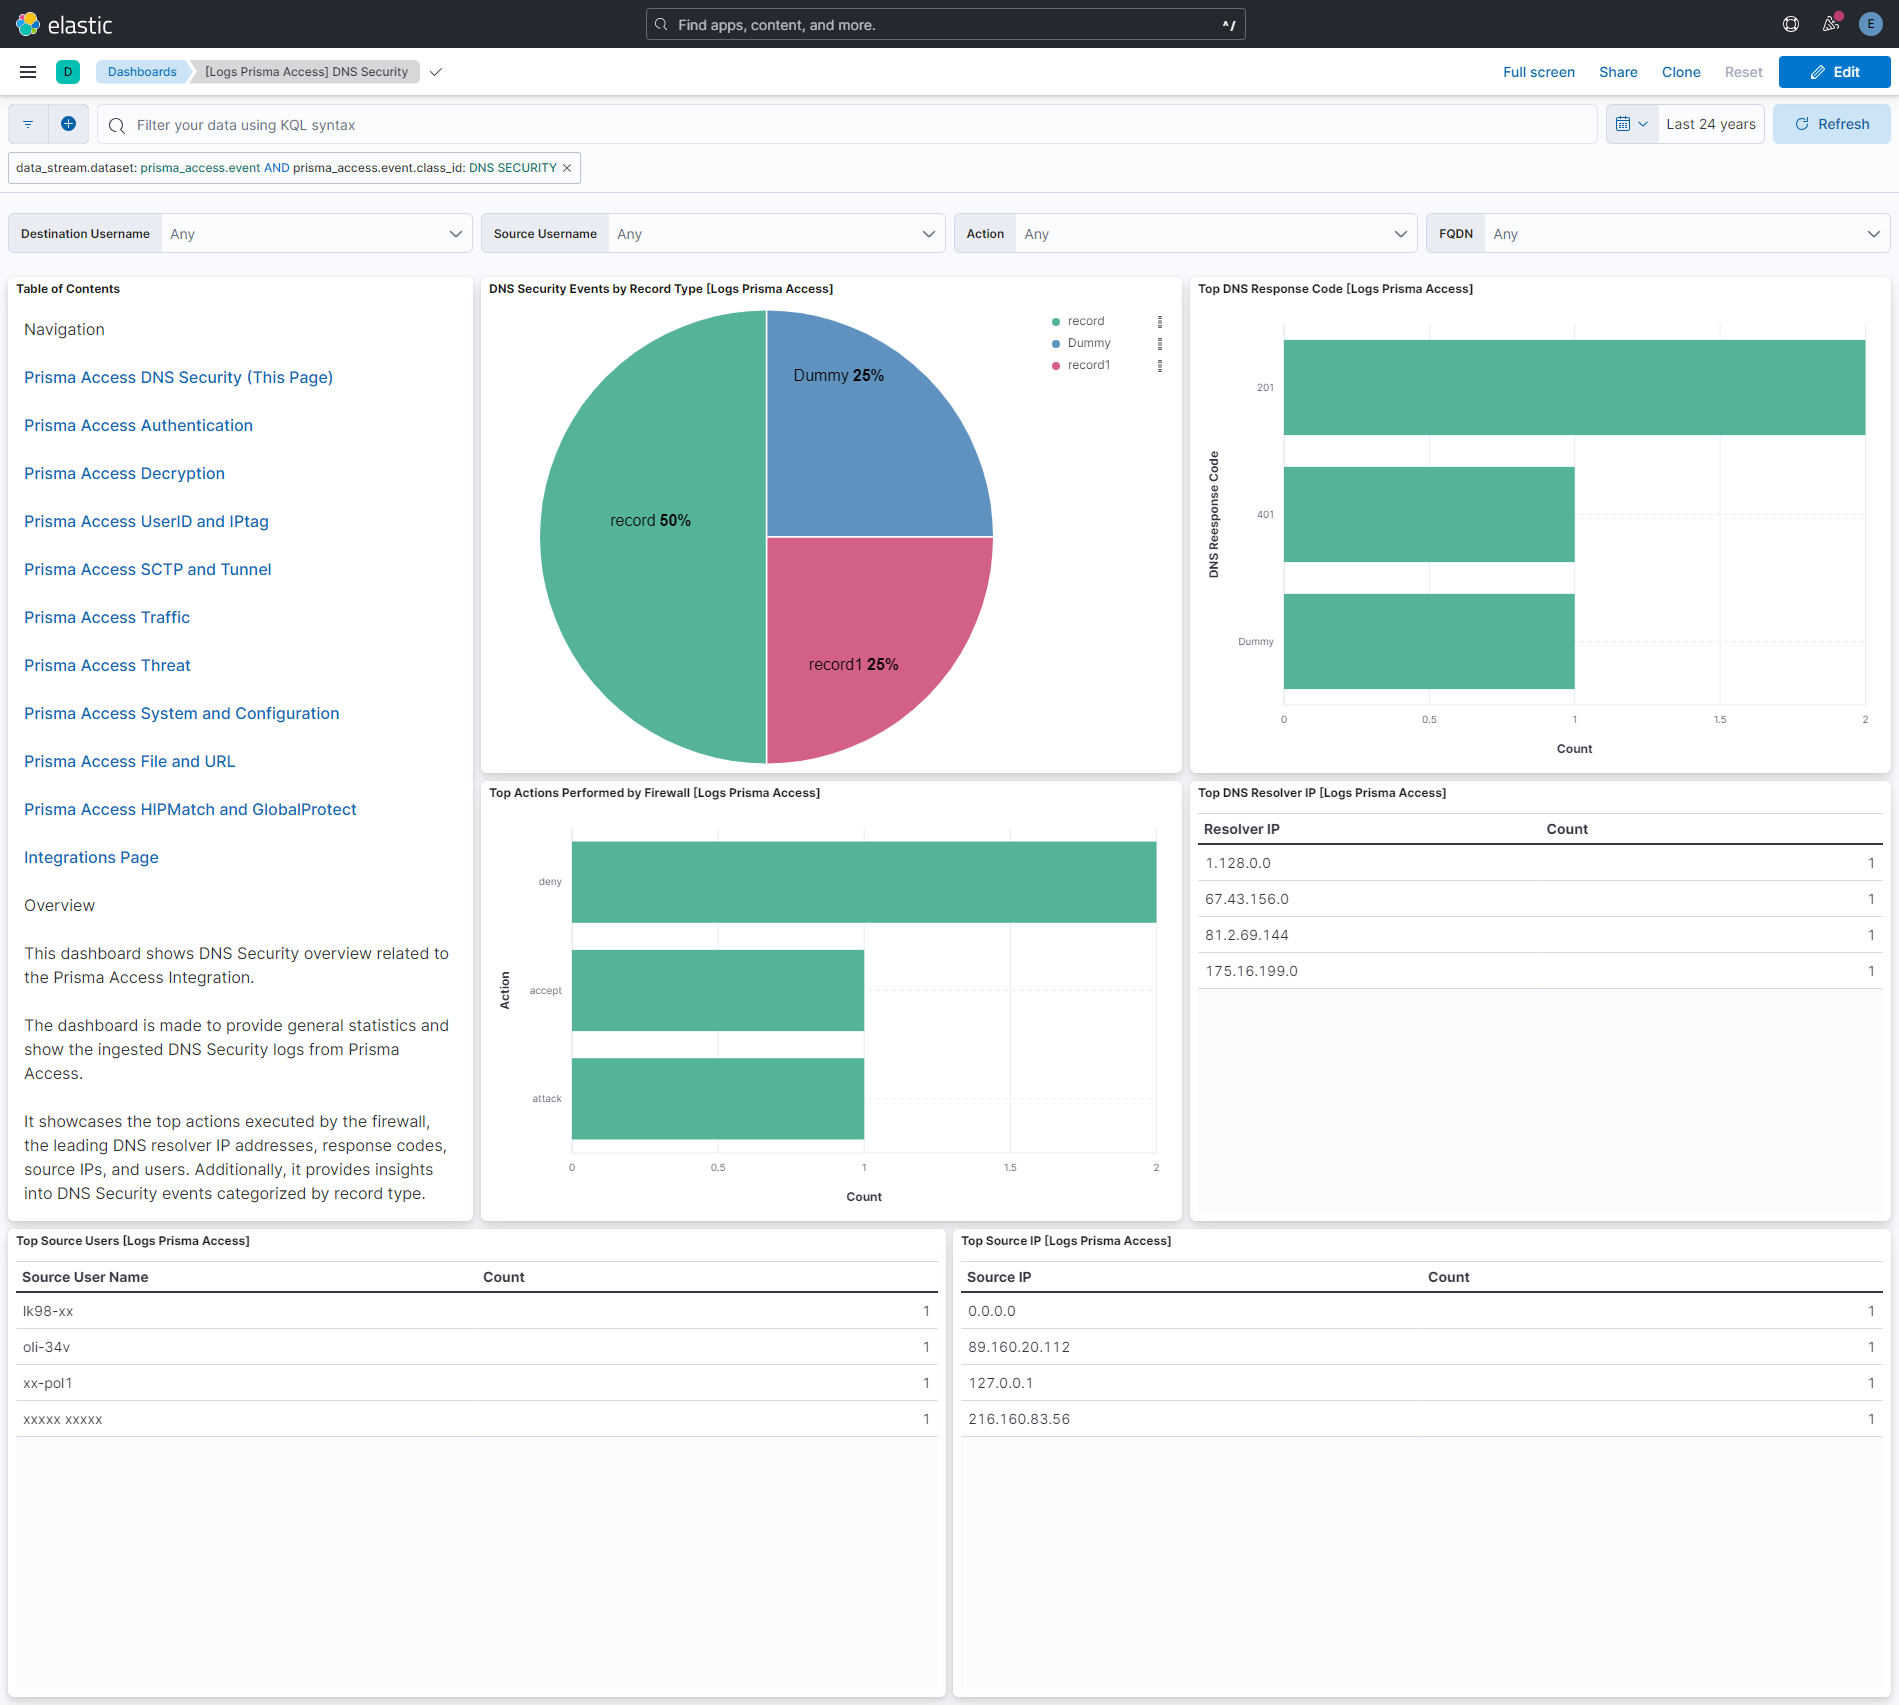Open filter options with the filter icon
1899x1705 pixels.
[27, 123]
